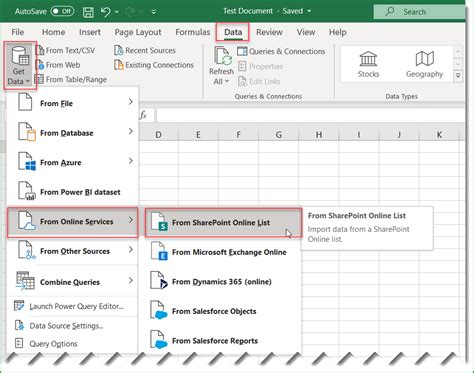Open the Formulas tab
Screen dimensions: 474x373
[193, 32]
